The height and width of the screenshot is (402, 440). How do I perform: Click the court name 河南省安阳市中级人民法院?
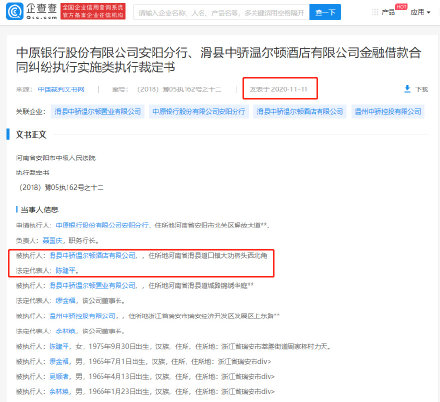click(56, 158)
